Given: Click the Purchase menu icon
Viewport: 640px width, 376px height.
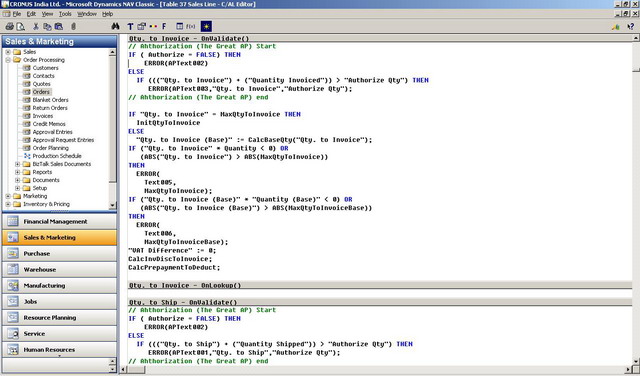Looking at the screenshot, I should [13, 254].
